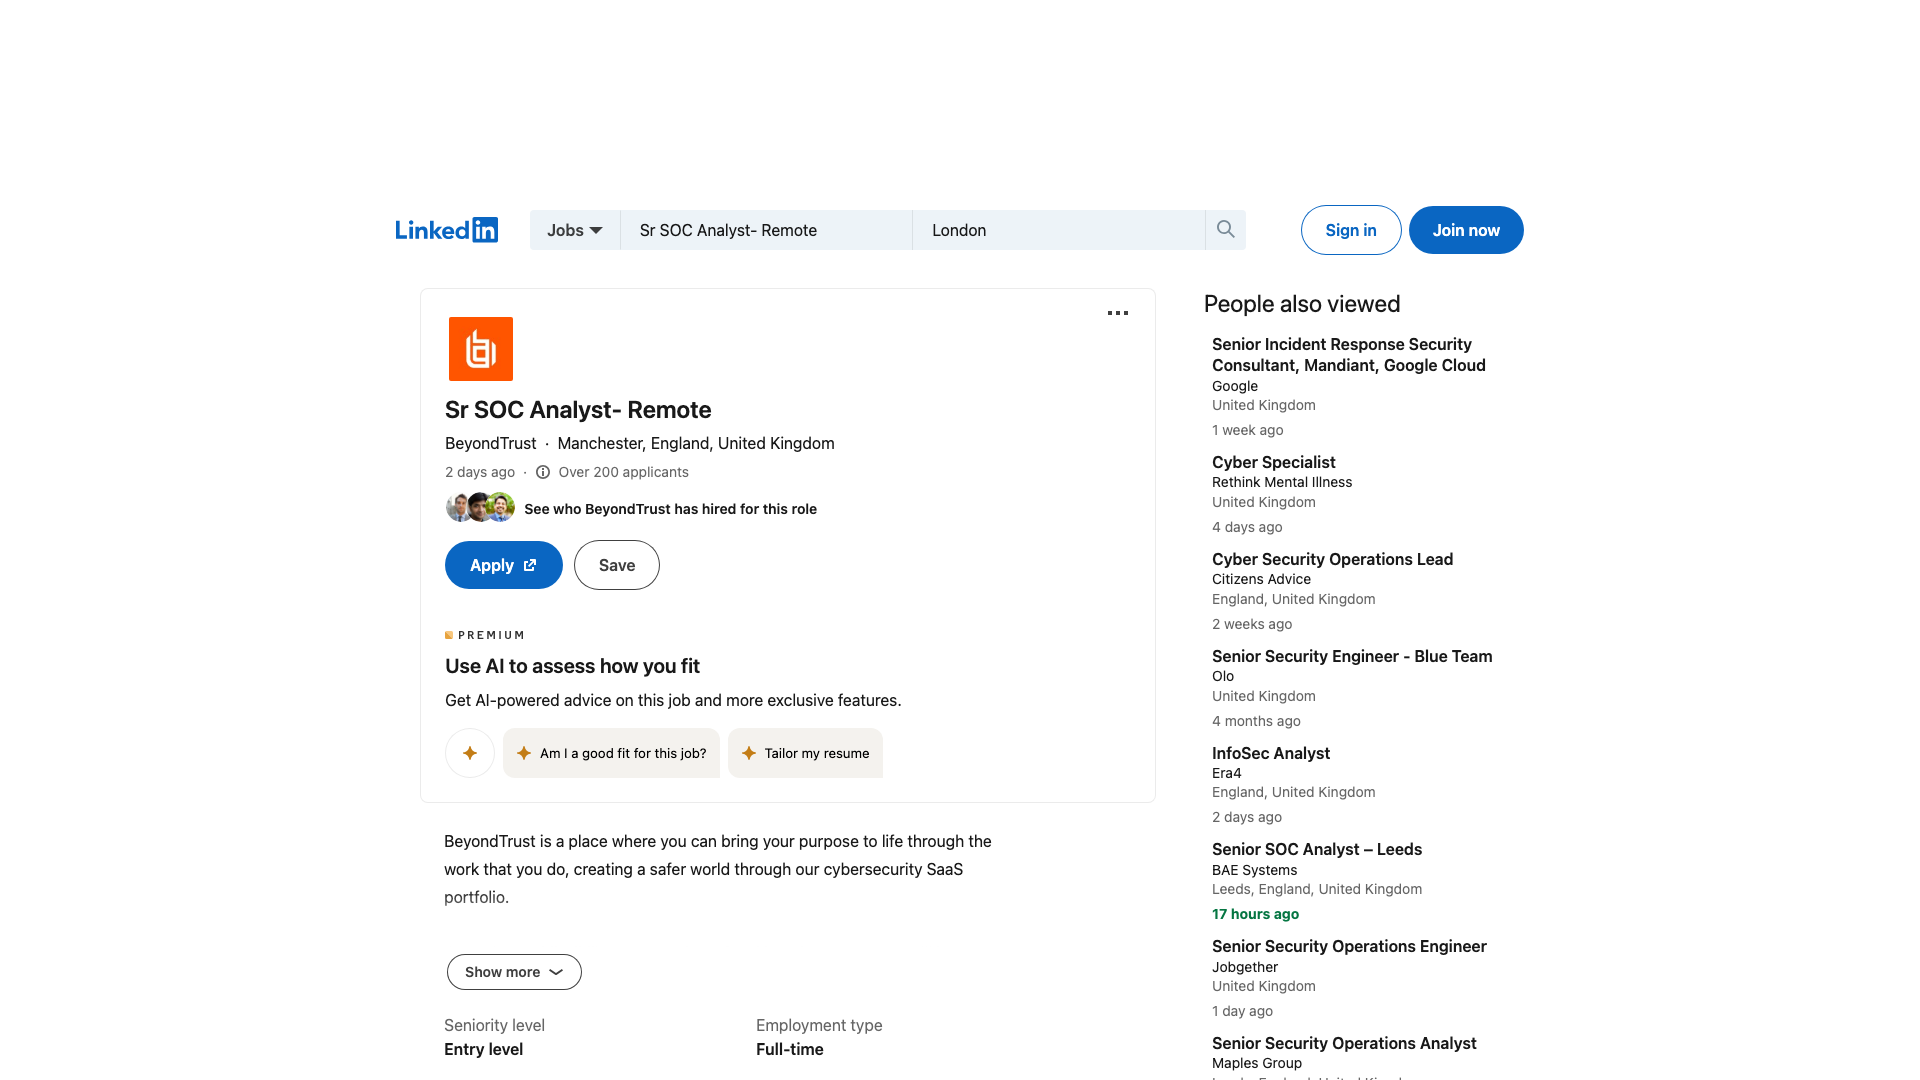Open the Sr SOC Analyst- Remote title
This screenshot has height=1080, width=1920.
[578, 410]
